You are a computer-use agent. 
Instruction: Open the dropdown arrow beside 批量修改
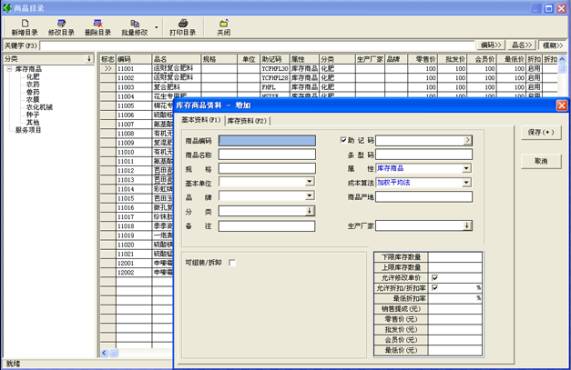tap(157, 27)
